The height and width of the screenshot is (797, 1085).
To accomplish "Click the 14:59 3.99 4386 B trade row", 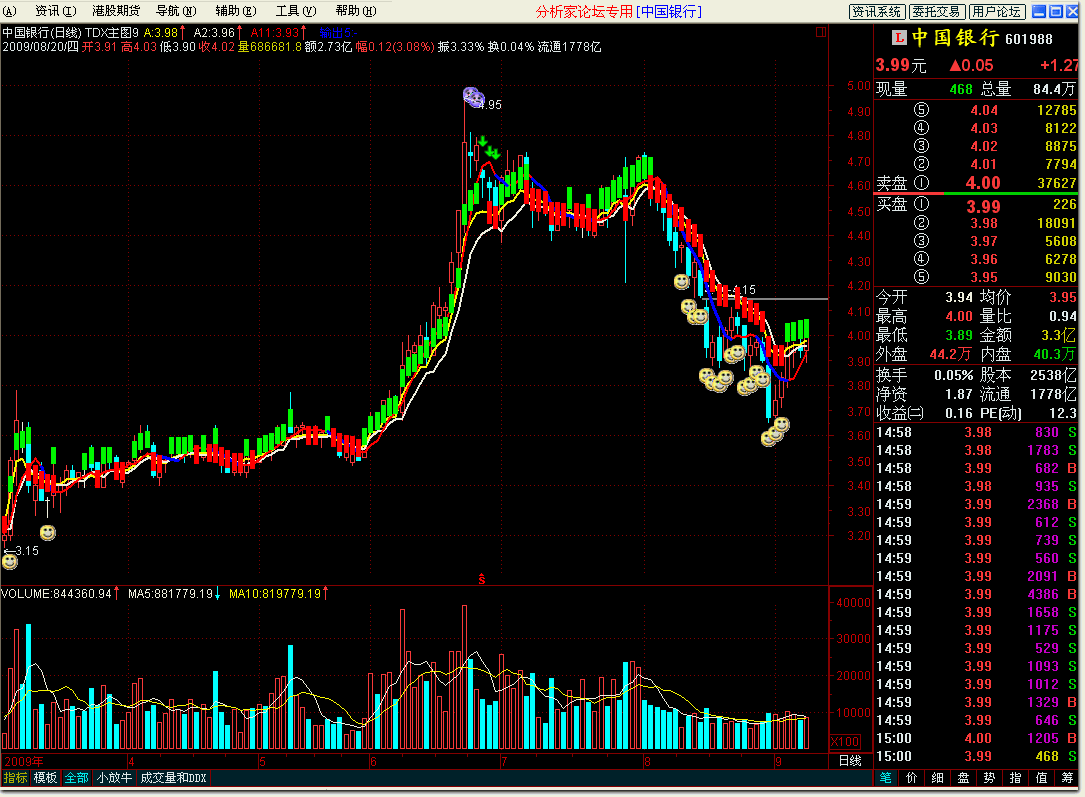I will coord(976,594).
